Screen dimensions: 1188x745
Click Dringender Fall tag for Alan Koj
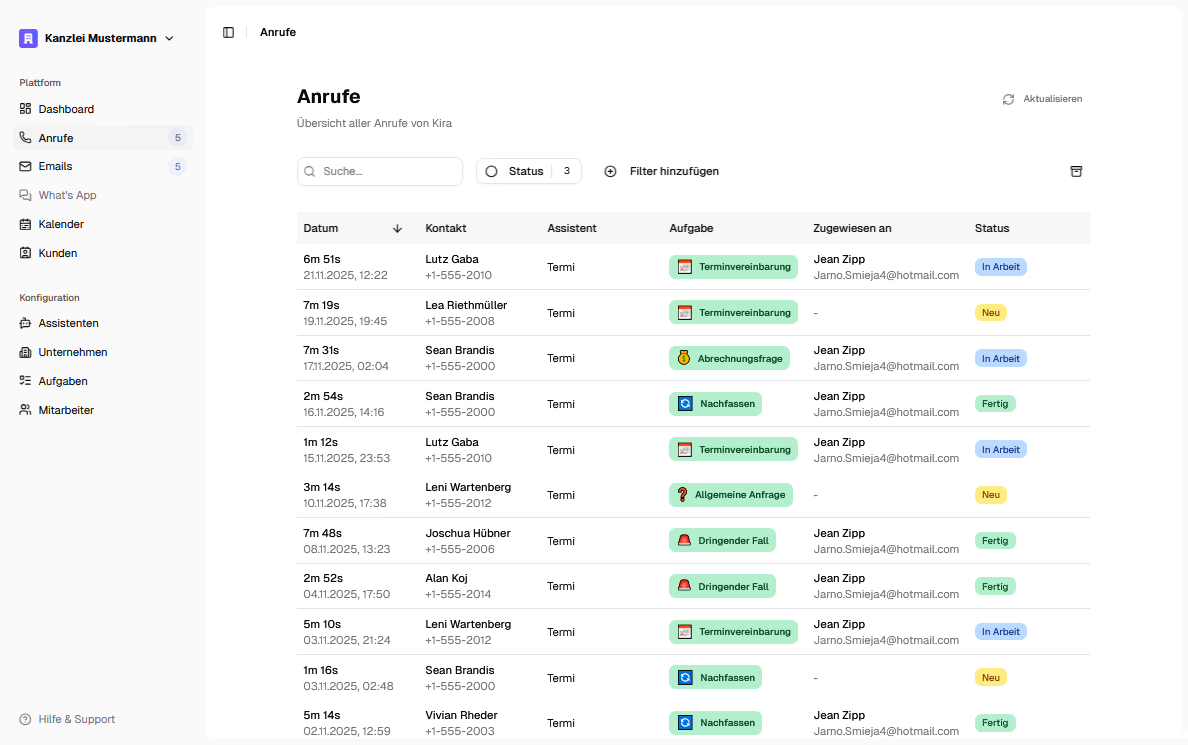click(722, 587)
